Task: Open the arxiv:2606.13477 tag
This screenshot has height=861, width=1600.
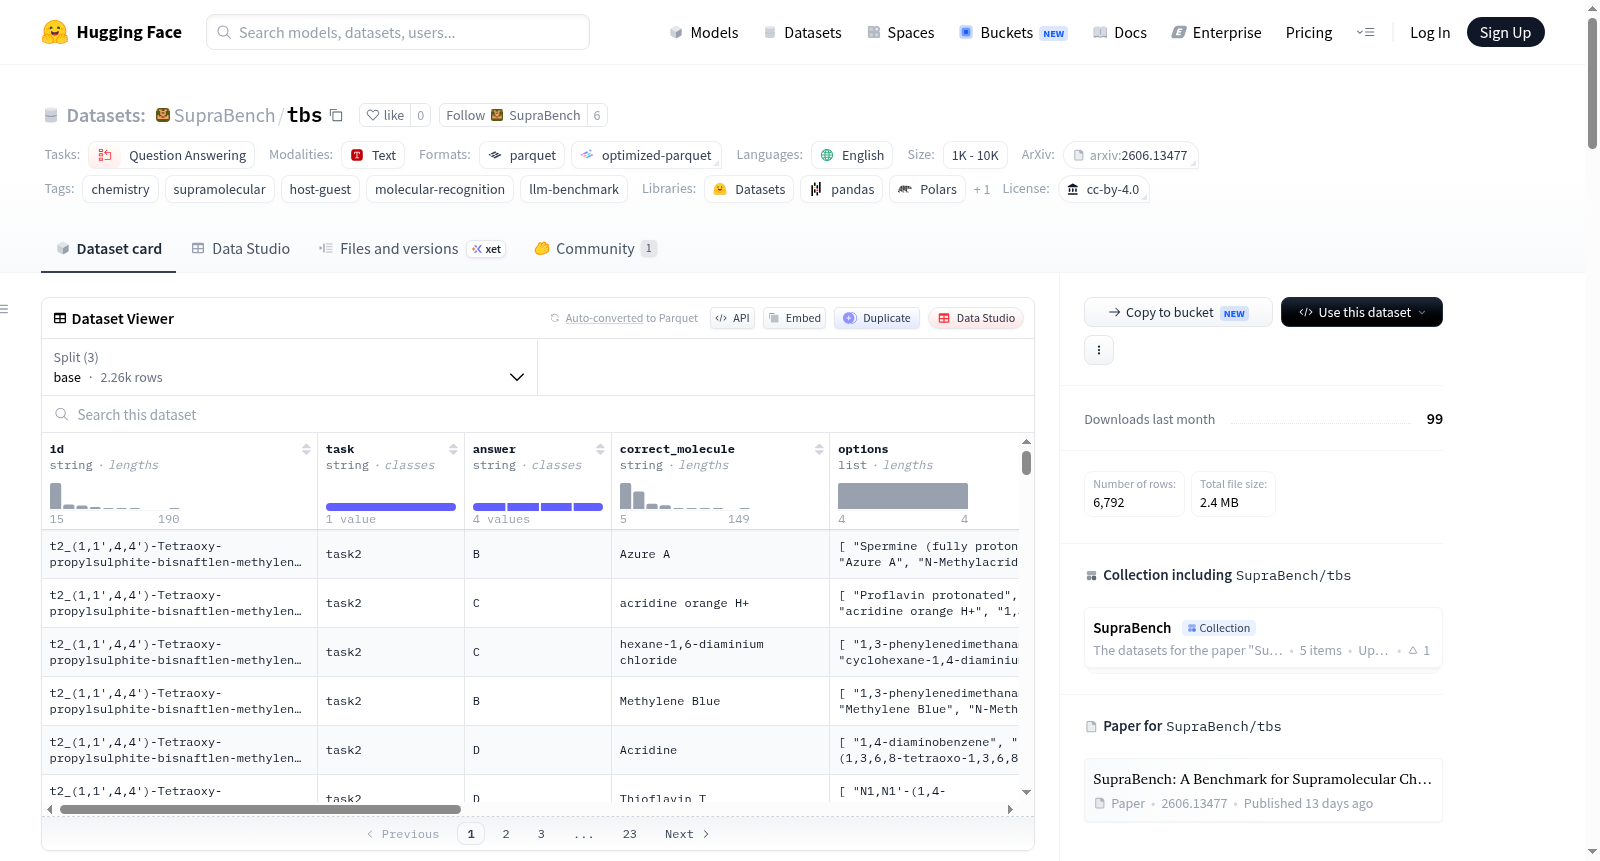Action: click(x=1131, y=155)
